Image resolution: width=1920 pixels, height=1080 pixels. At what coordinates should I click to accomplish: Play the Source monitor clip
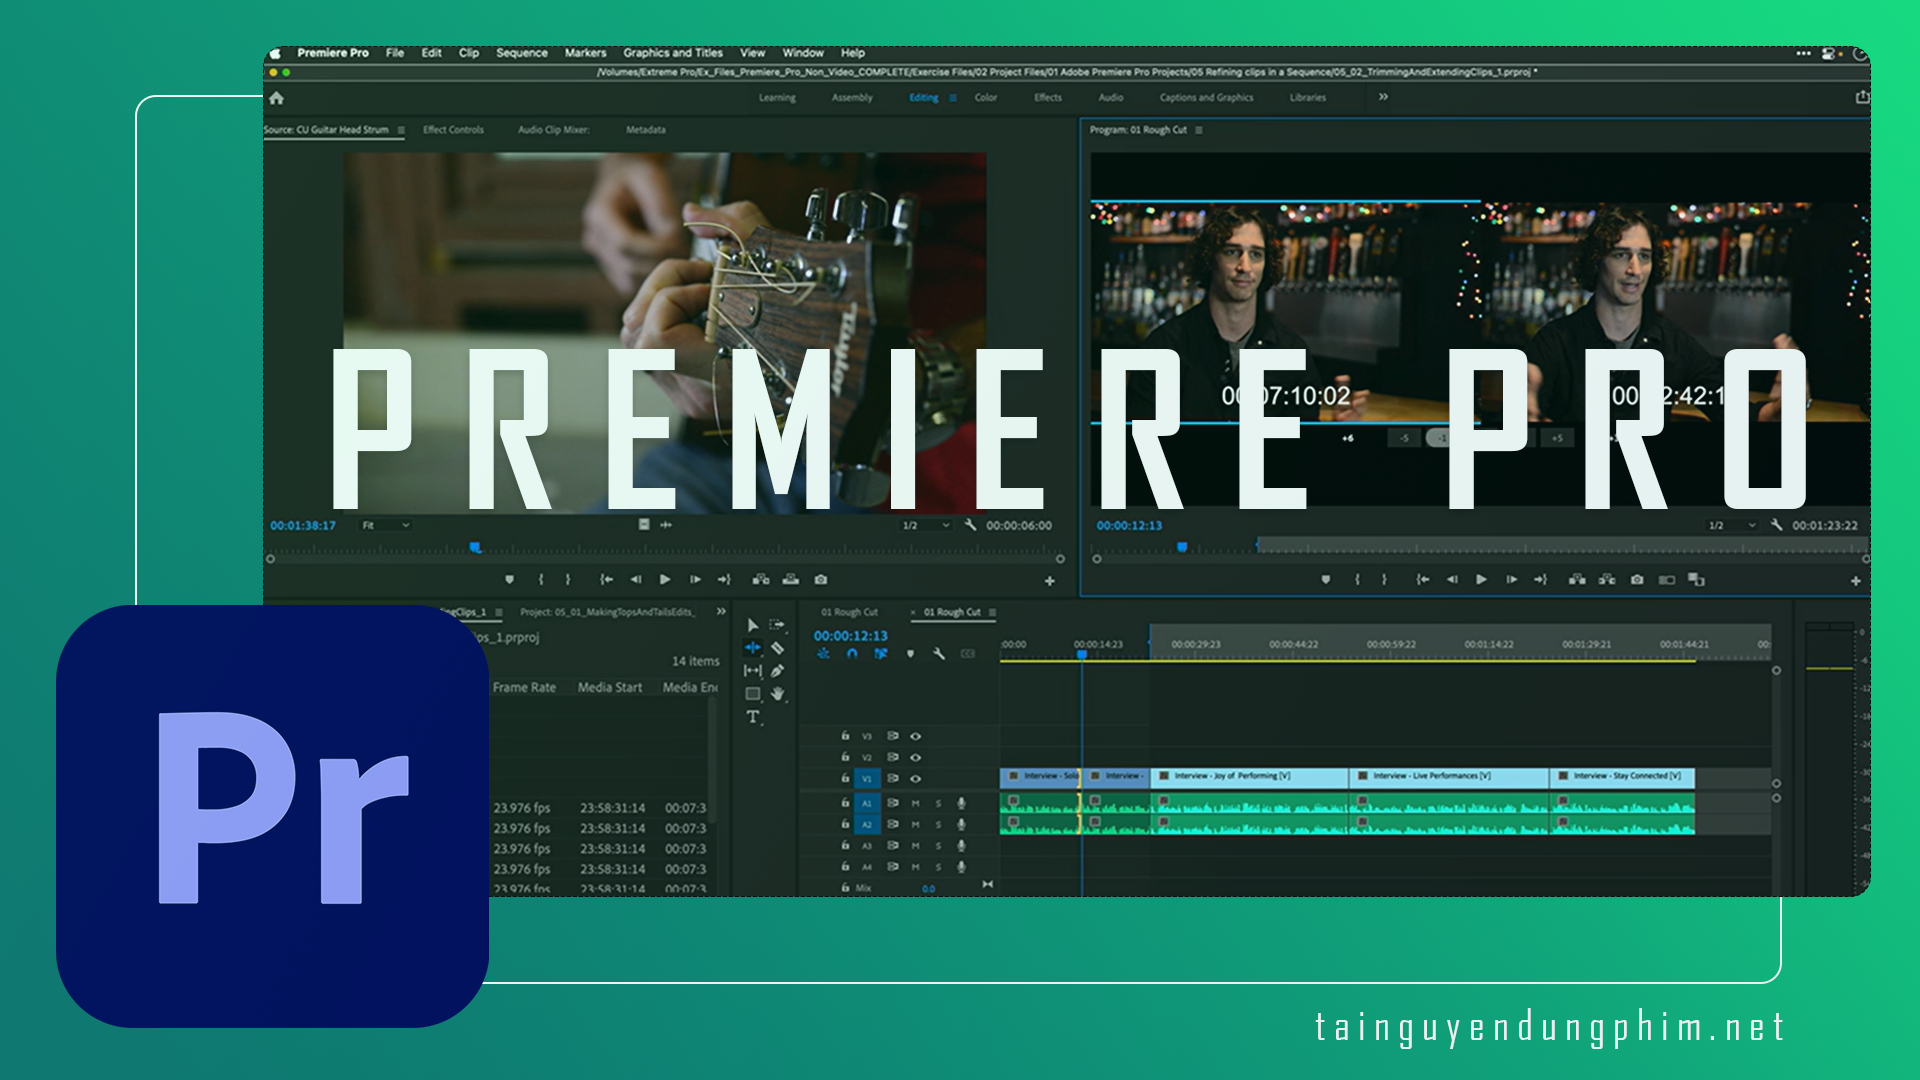click(x=666, y=580)
